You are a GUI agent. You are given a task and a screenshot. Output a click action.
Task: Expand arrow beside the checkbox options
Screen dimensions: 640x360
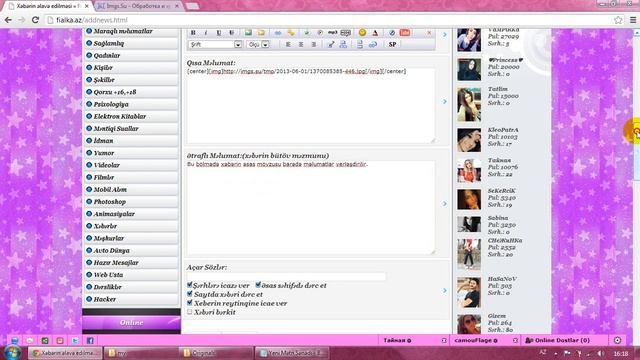[445, 290]
